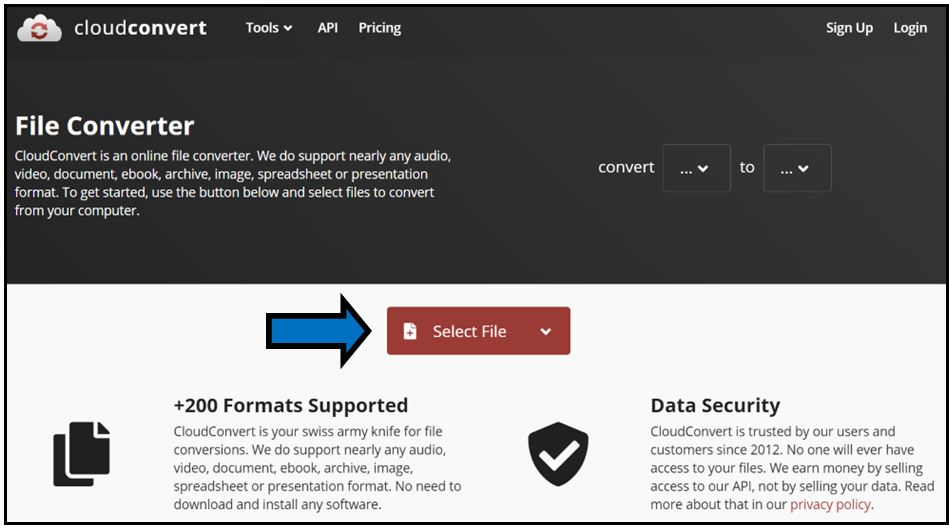Viewport: 949px width, 529px height.
Task: Click the stacked documents formats icon
Action: coord(82,454)
